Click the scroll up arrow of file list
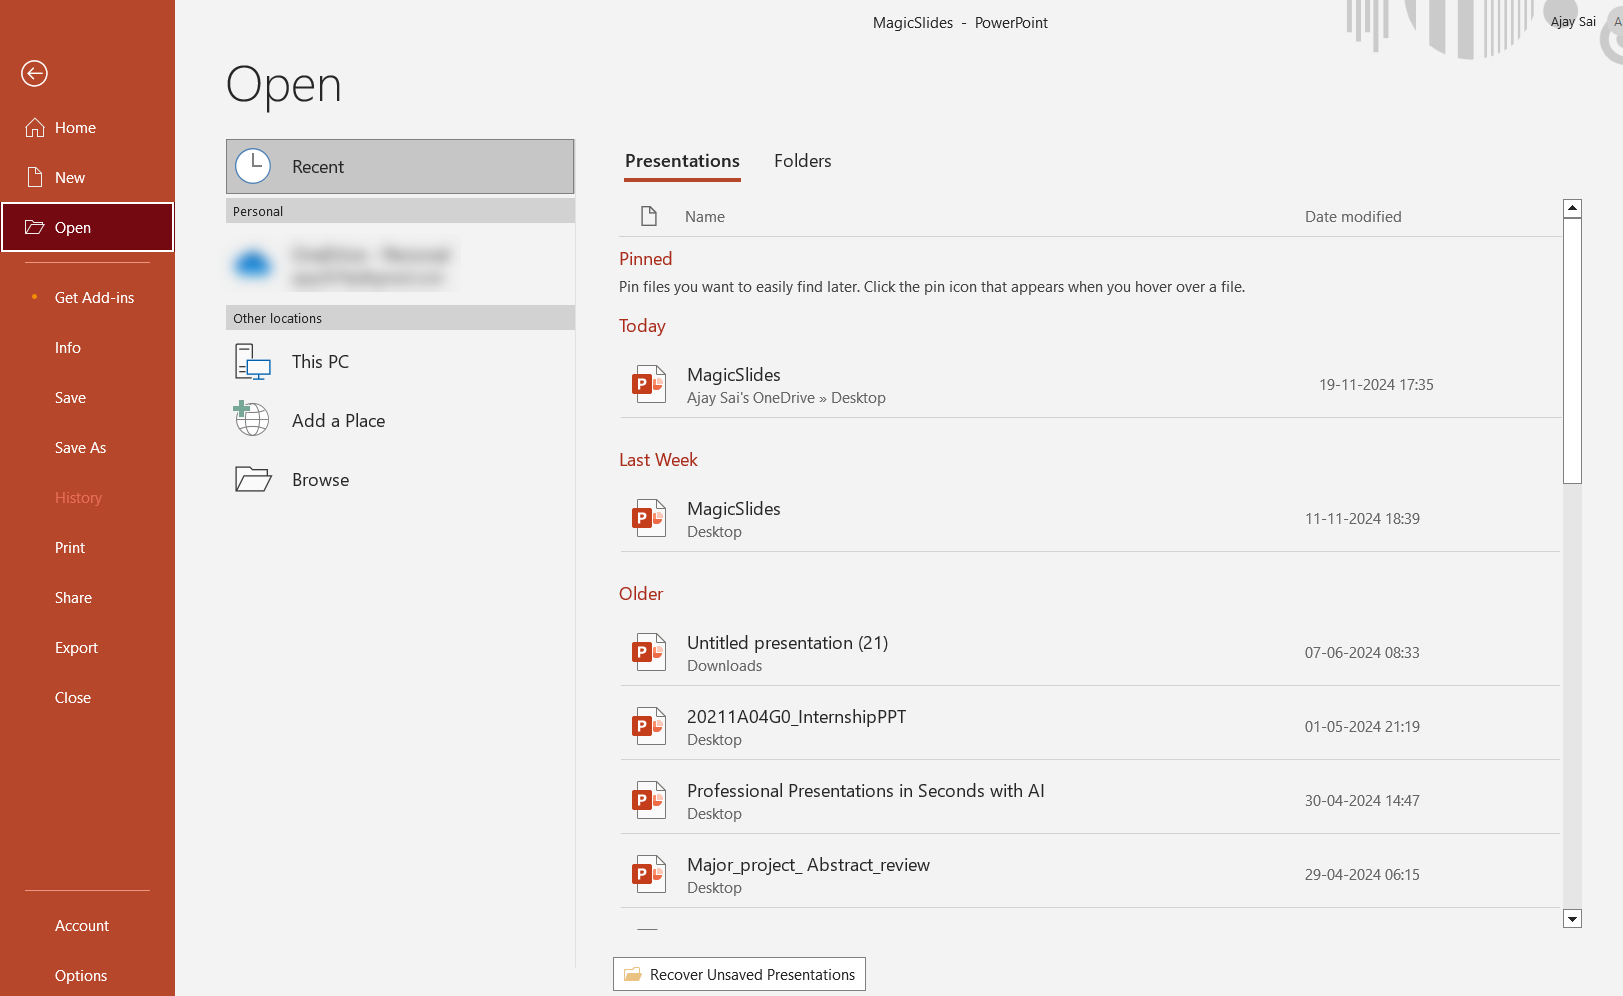This screenshot has width=1623, height=996. (x=1572, y=208)
